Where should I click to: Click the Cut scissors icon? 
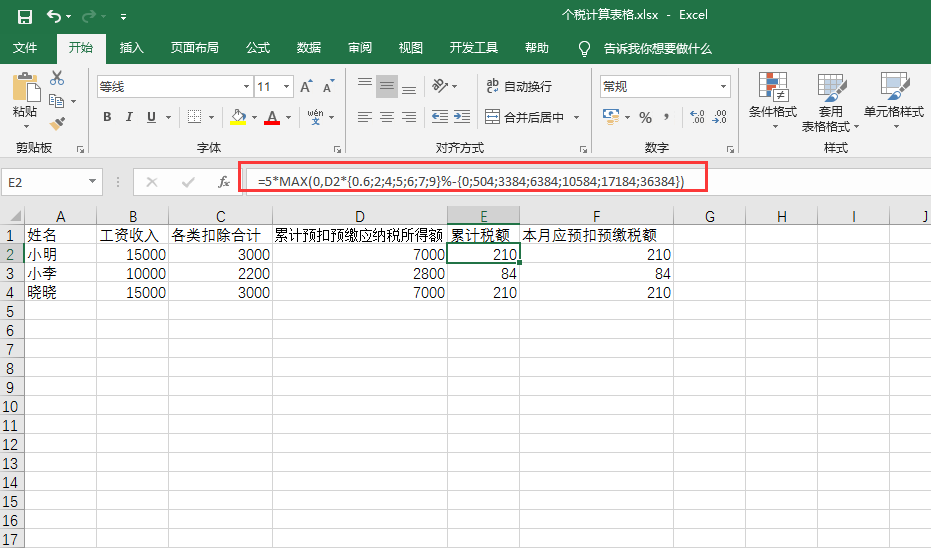tap(57, 79)
